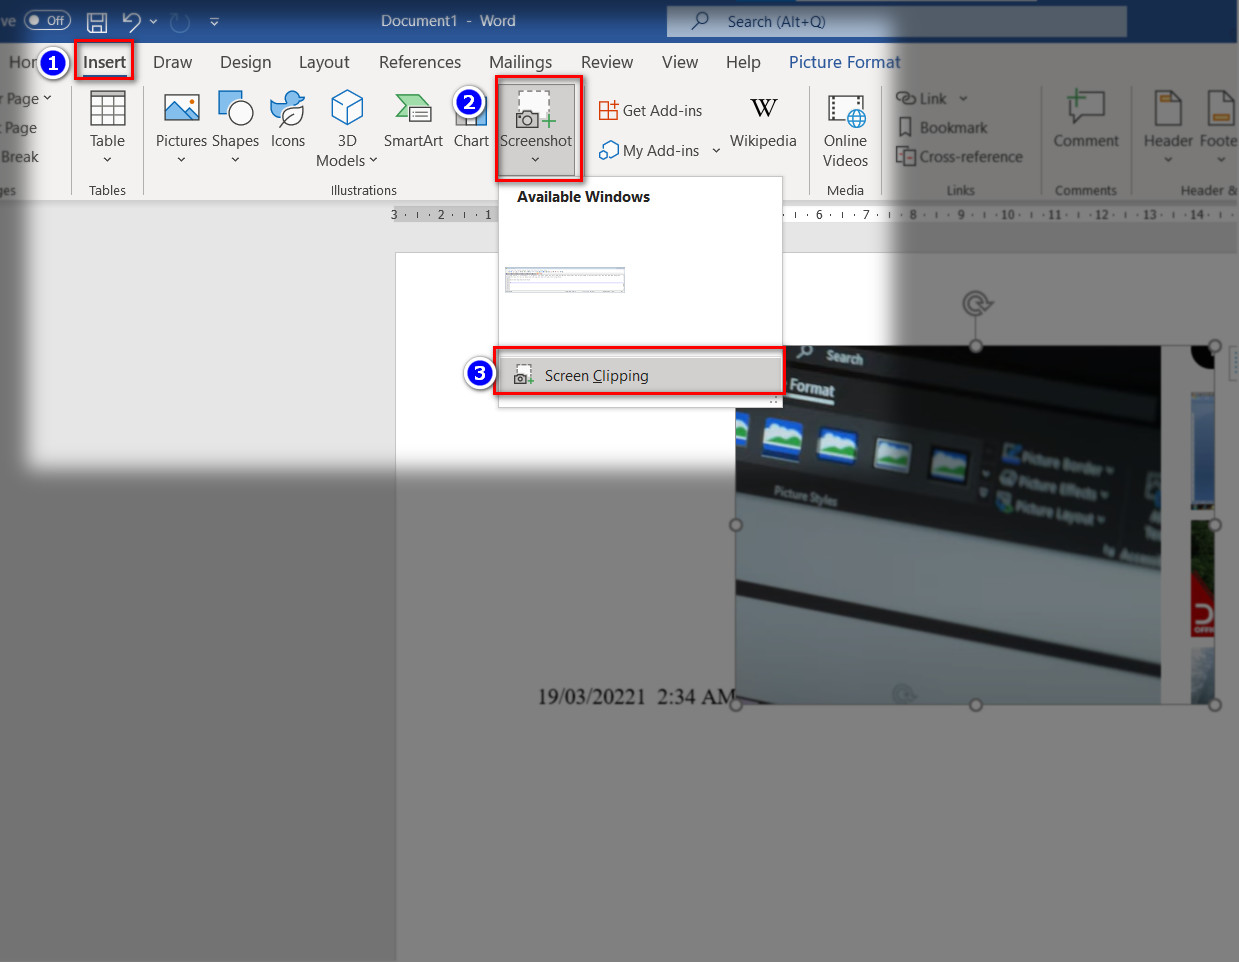Select the Review tab
Screen dimensions: 1239x962
click(x=607, y=62)
